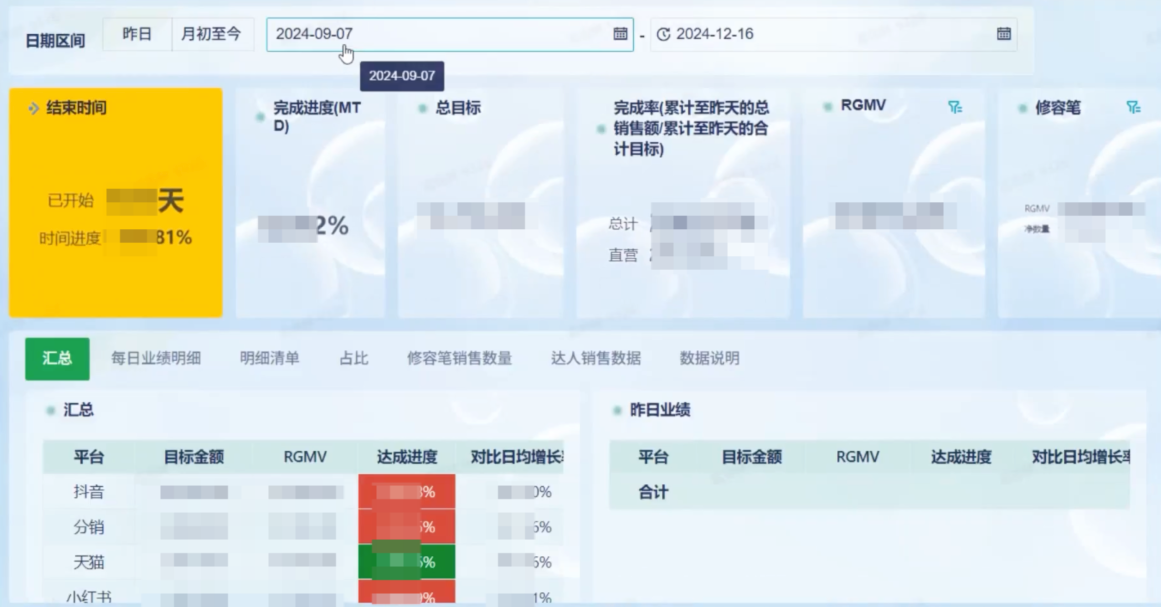Open the 数据说明 section

tap(710, 358)
